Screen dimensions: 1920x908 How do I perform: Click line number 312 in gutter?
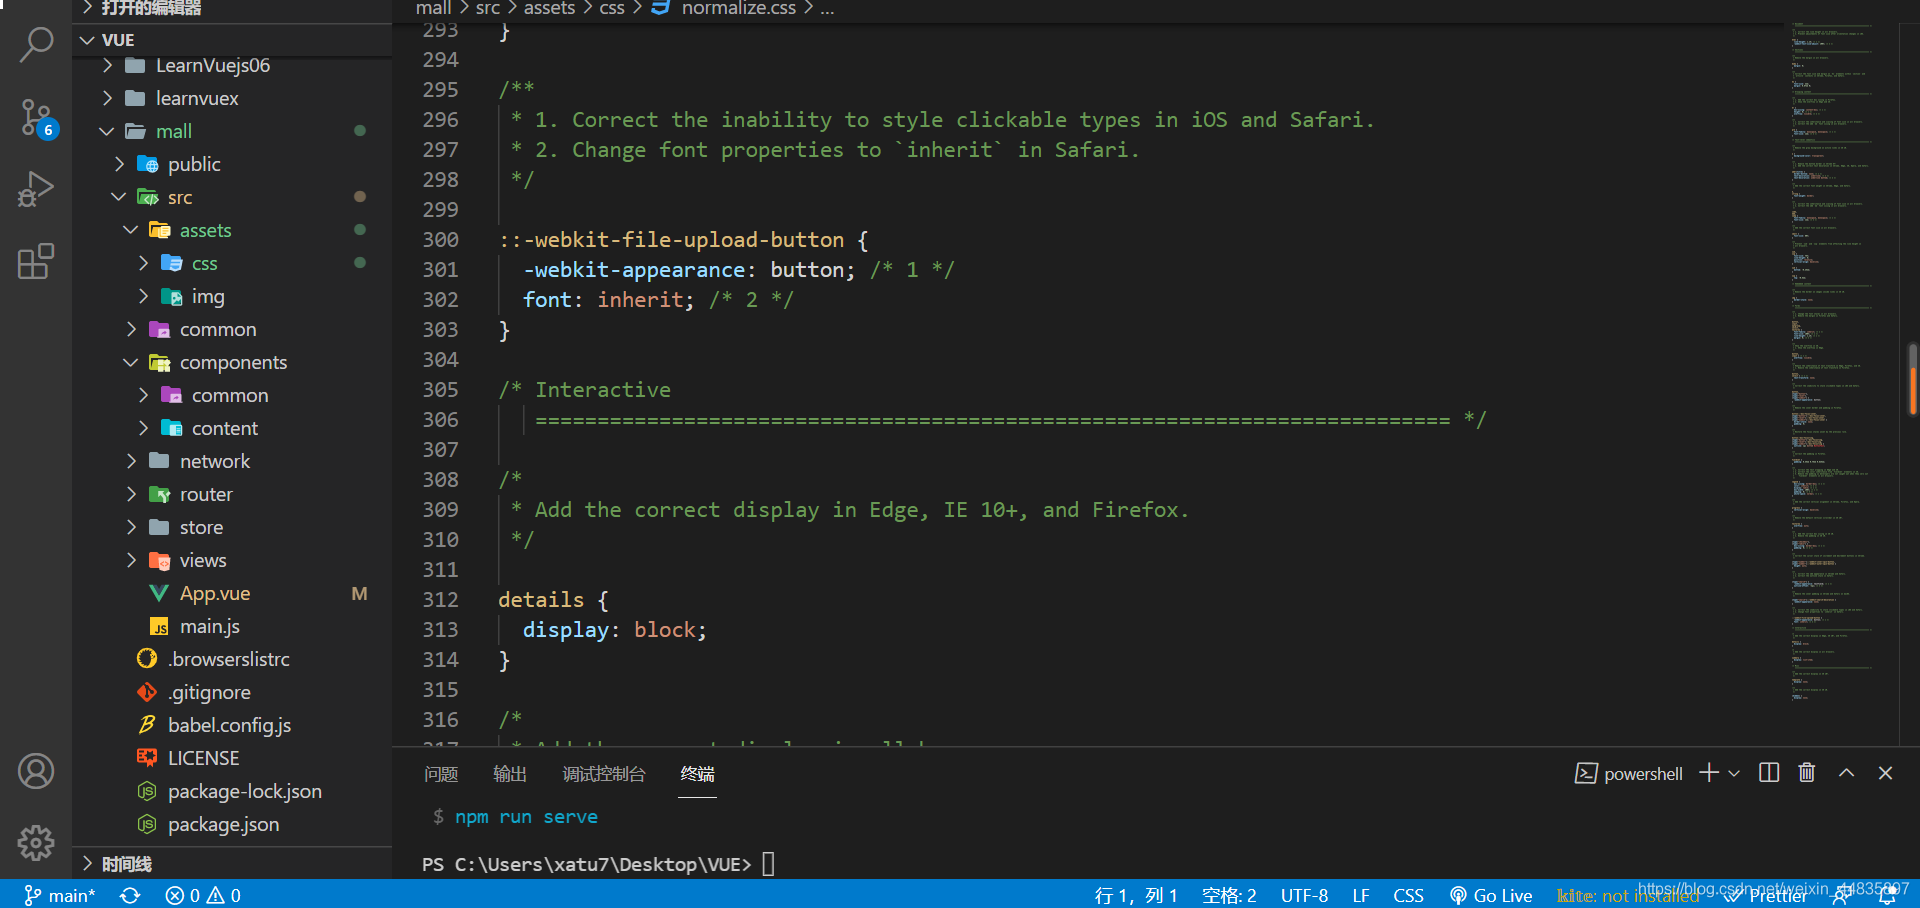point(440,600)
